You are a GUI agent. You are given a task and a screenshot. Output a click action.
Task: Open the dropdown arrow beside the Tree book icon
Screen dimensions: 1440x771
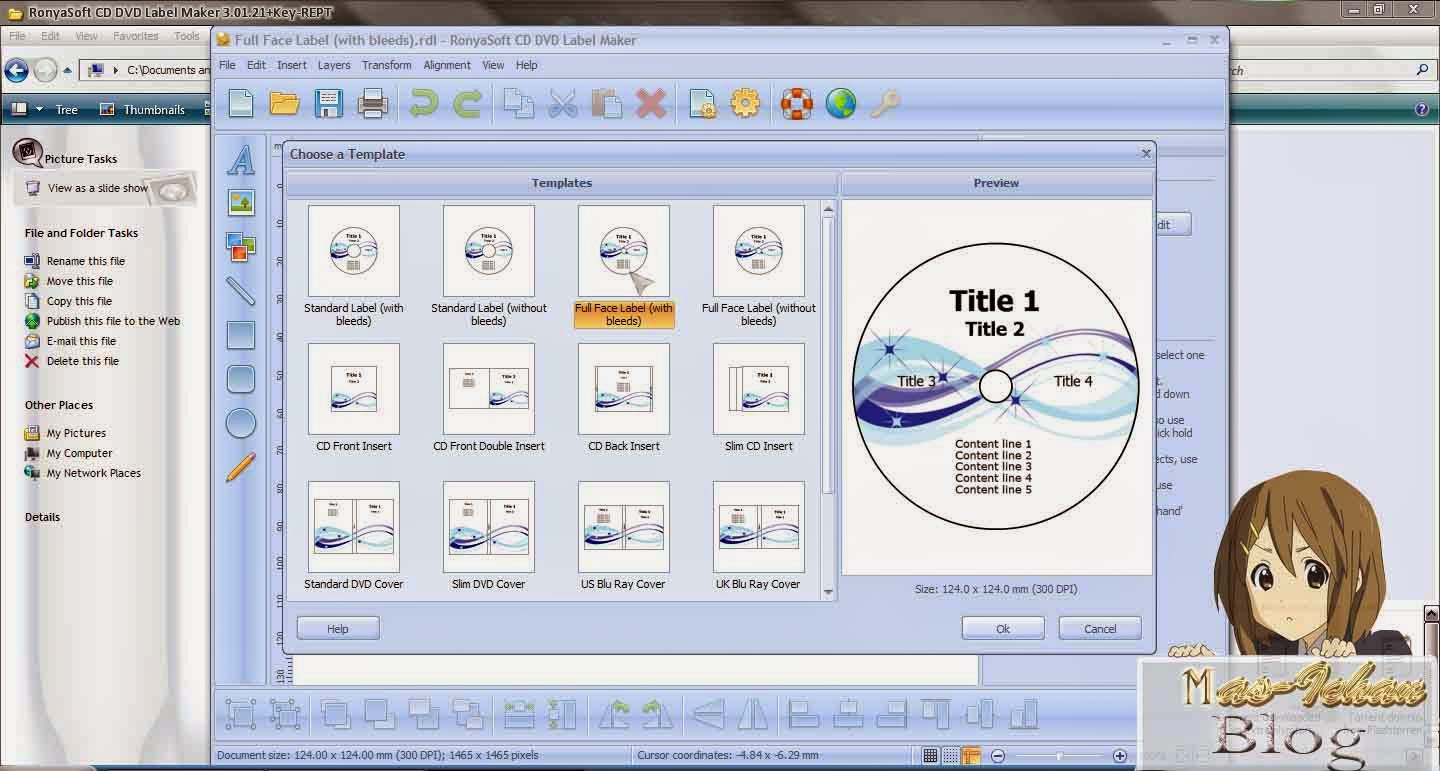point(40,109)
